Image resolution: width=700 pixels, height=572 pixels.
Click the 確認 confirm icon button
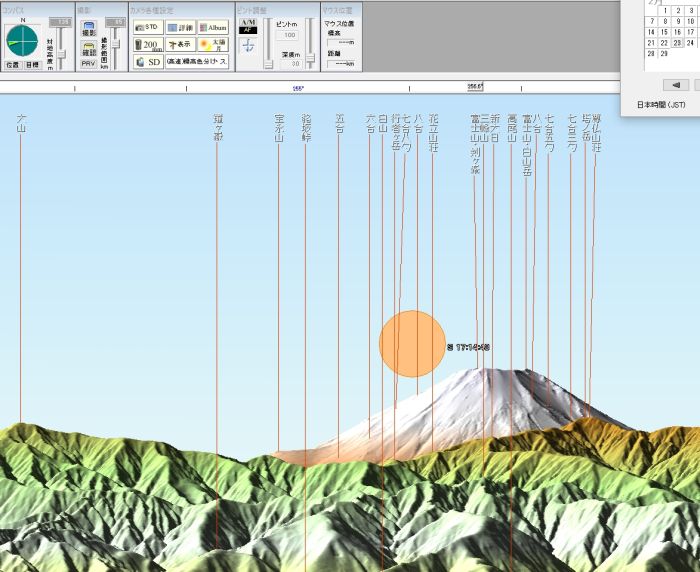tap(88, 47)
